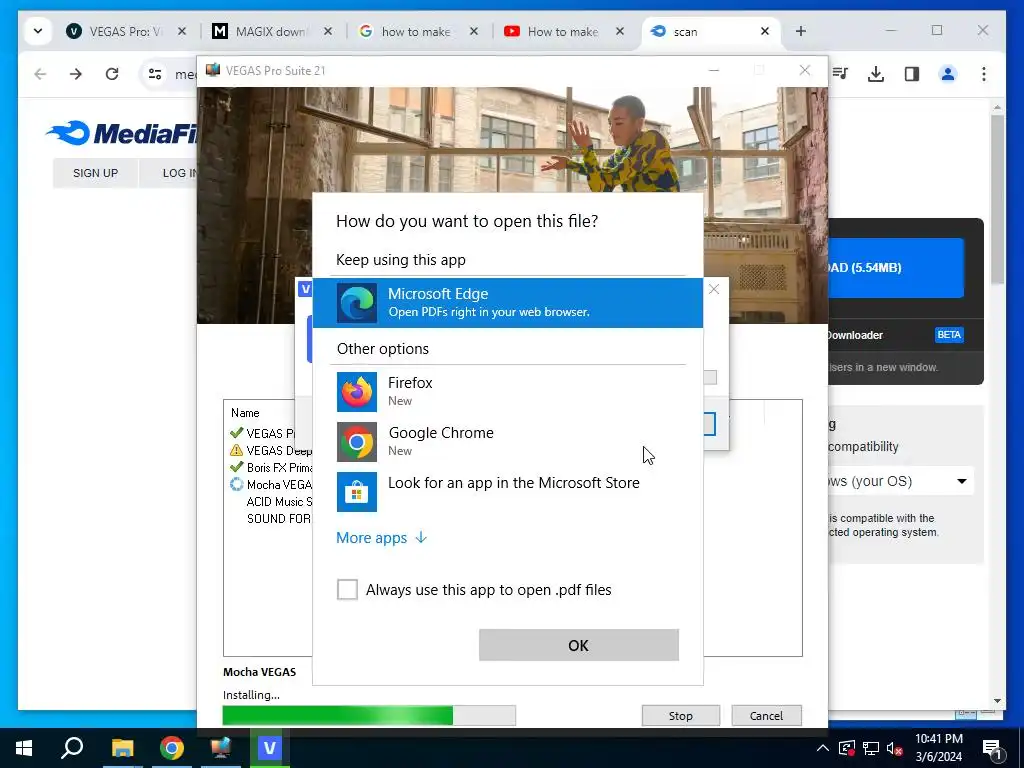Viewport: 1024px width, 768px height.
Task: Close the MAGIX download tab
Action: [x=328, y=31]
